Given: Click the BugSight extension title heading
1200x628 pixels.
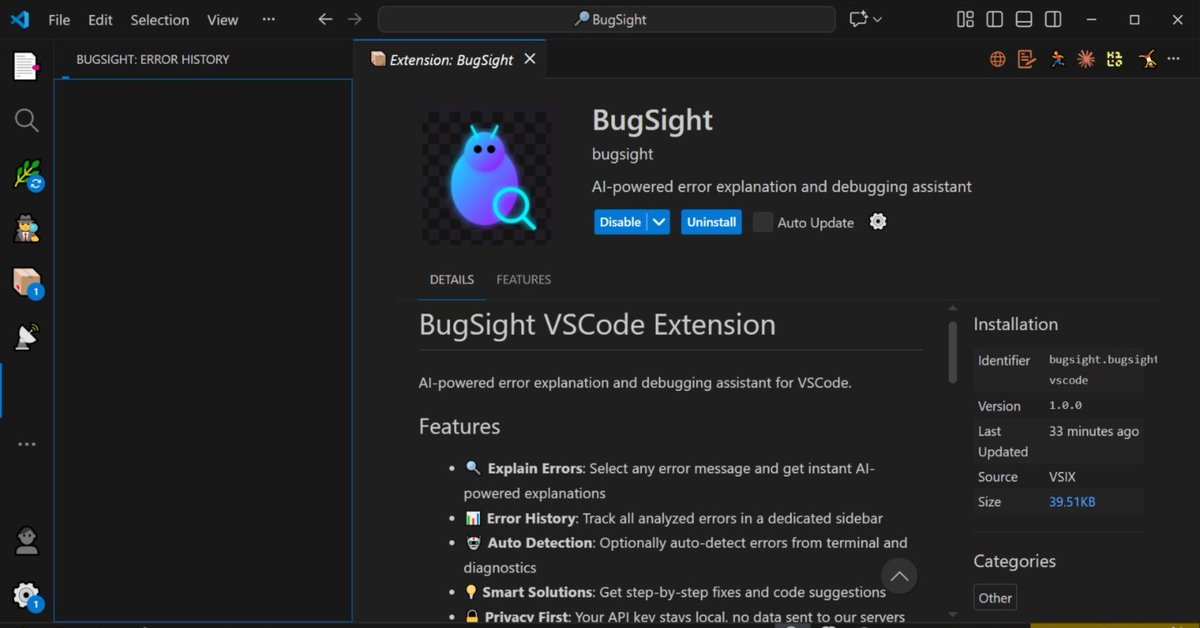Looking at the screenshot, I should click(652, 120).
